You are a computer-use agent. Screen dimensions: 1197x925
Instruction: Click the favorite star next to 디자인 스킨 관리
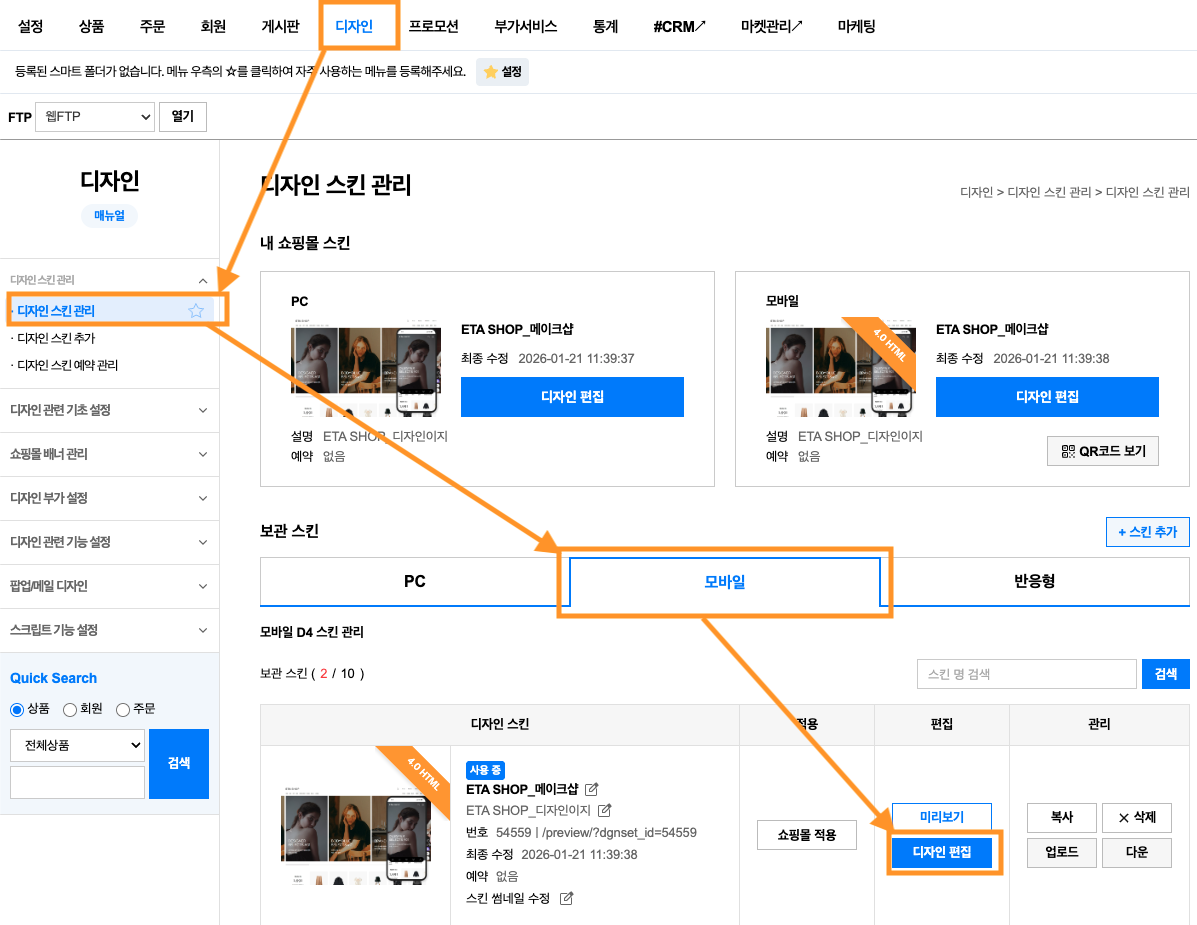[x=196, y=311]
